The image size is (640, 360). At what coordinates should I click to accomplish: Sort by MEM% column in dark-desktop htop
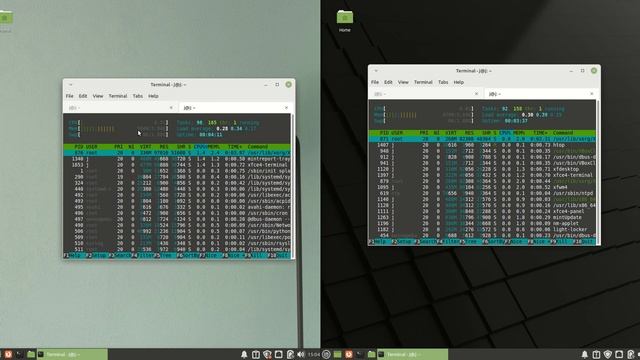tap(519, 133)
